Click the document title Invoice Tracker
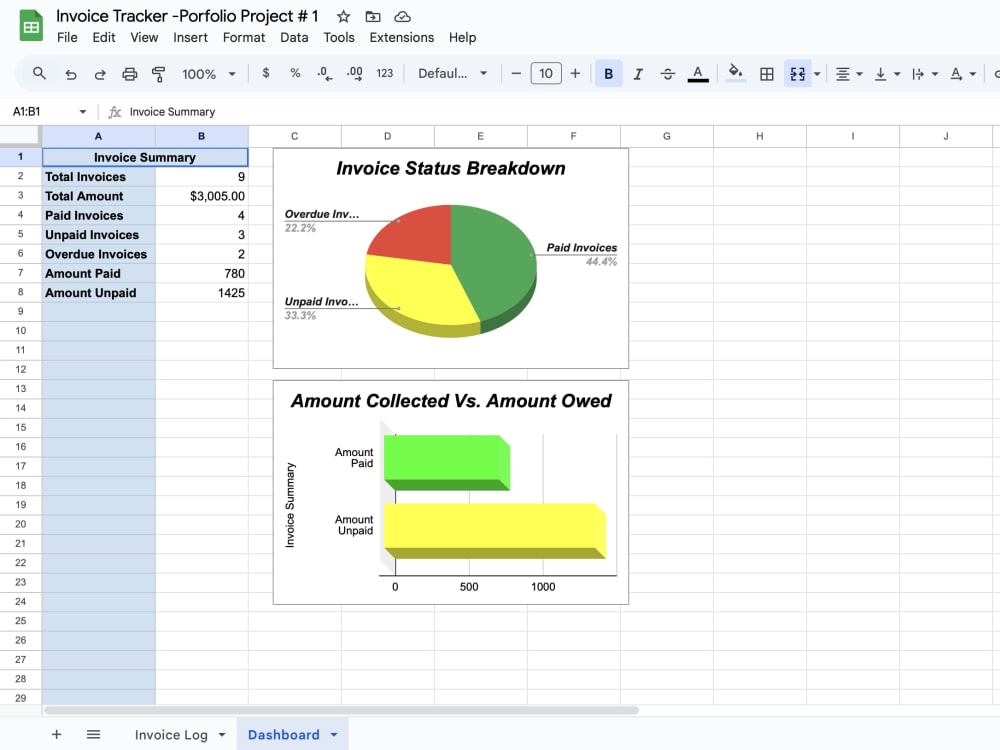Screen dimensions: 1000x750 pos(187,16)
